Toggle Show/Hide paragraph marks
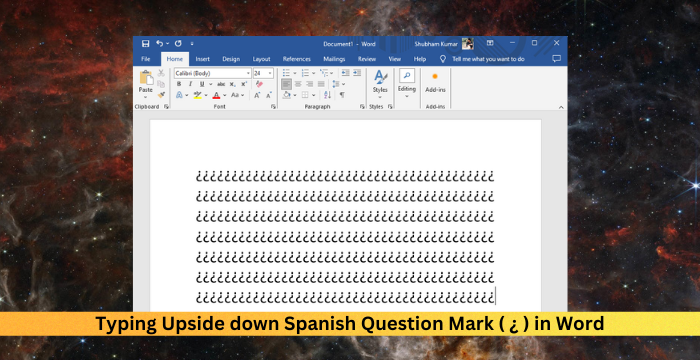The image size is (700, 360). pyautogui.click(x=342, y=95)
